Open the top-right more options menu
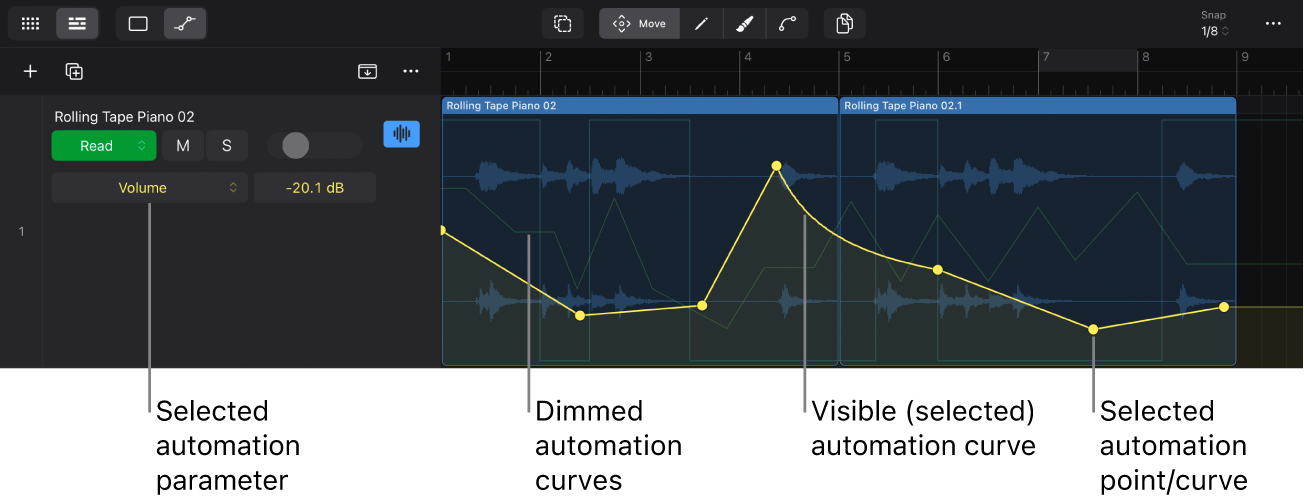This screenshot has width=1304, height=500. 1273,23
